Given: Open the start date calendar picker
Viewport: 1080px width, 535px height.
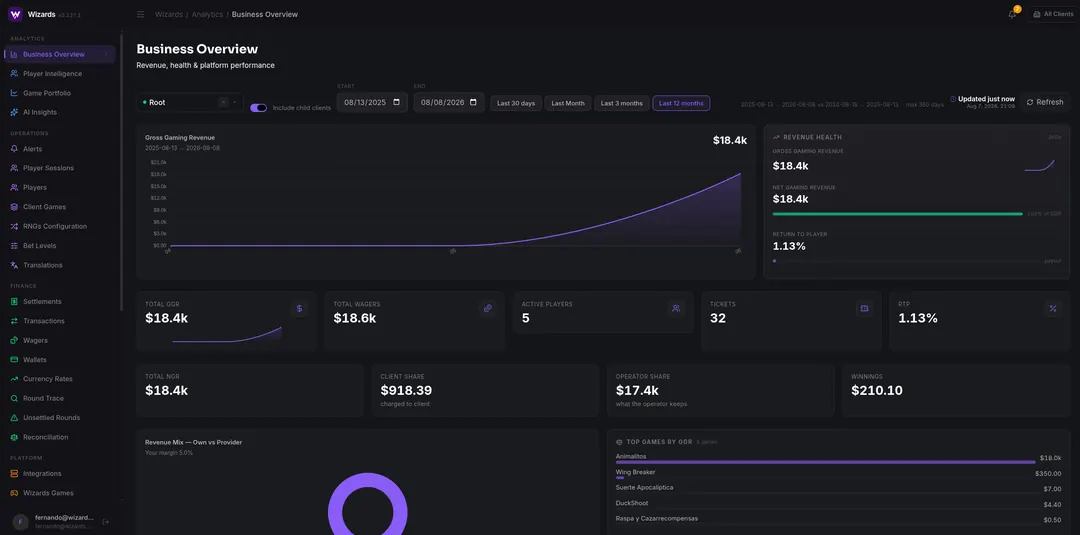Looking at the screenshot, I should [396, 103].
